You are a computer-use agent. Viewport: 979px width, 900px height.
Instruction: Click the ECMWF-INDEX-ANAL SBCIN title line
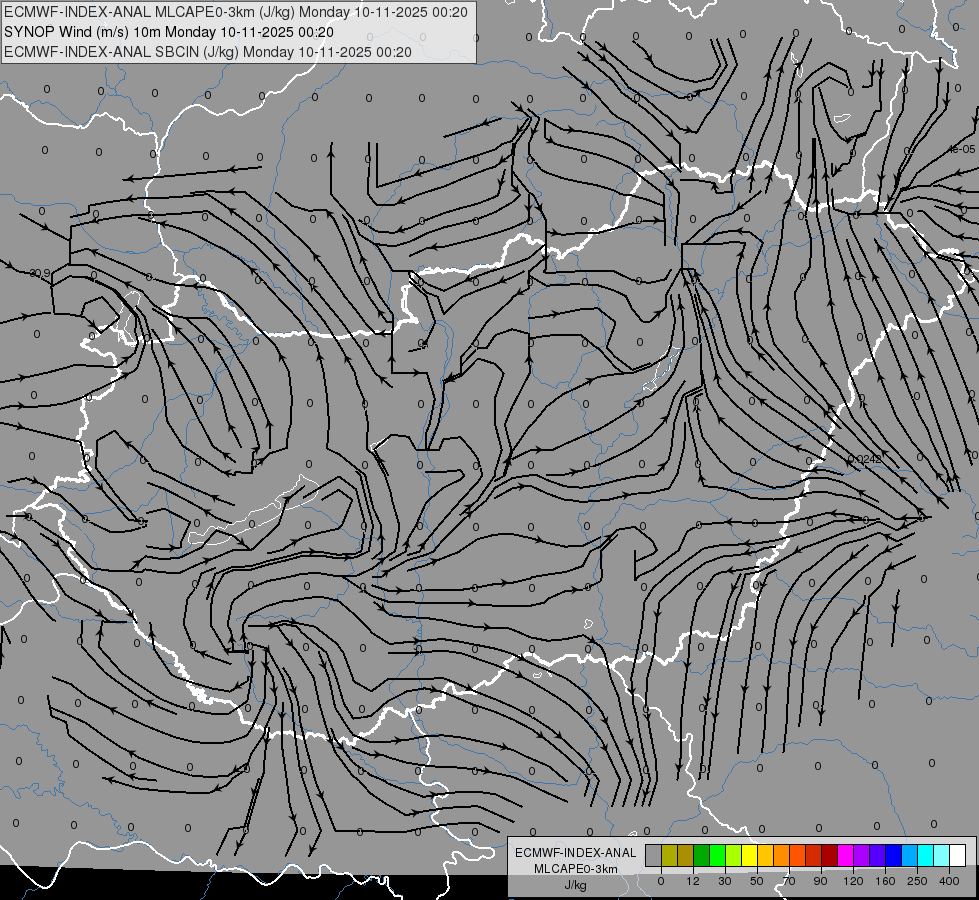click(x=208, y=52)
